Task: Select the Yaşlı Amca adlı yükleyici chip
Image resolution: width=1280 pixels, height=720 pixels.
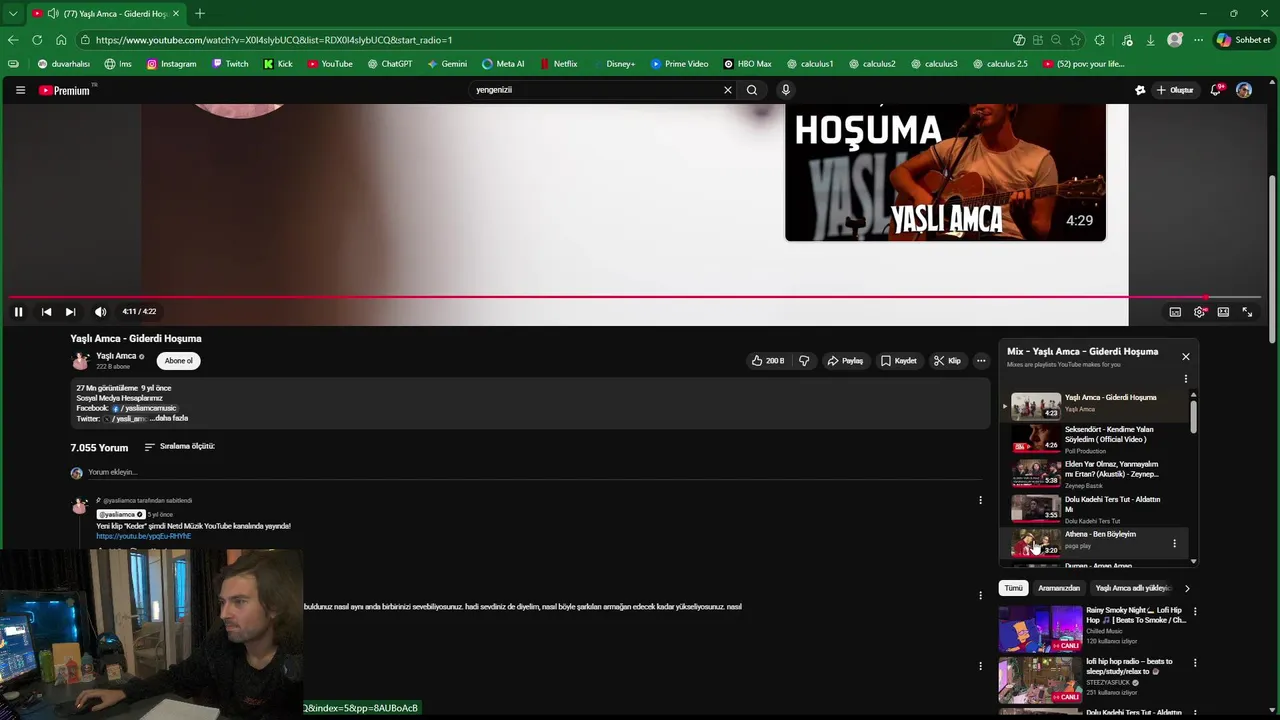Action: [1132, 588]
